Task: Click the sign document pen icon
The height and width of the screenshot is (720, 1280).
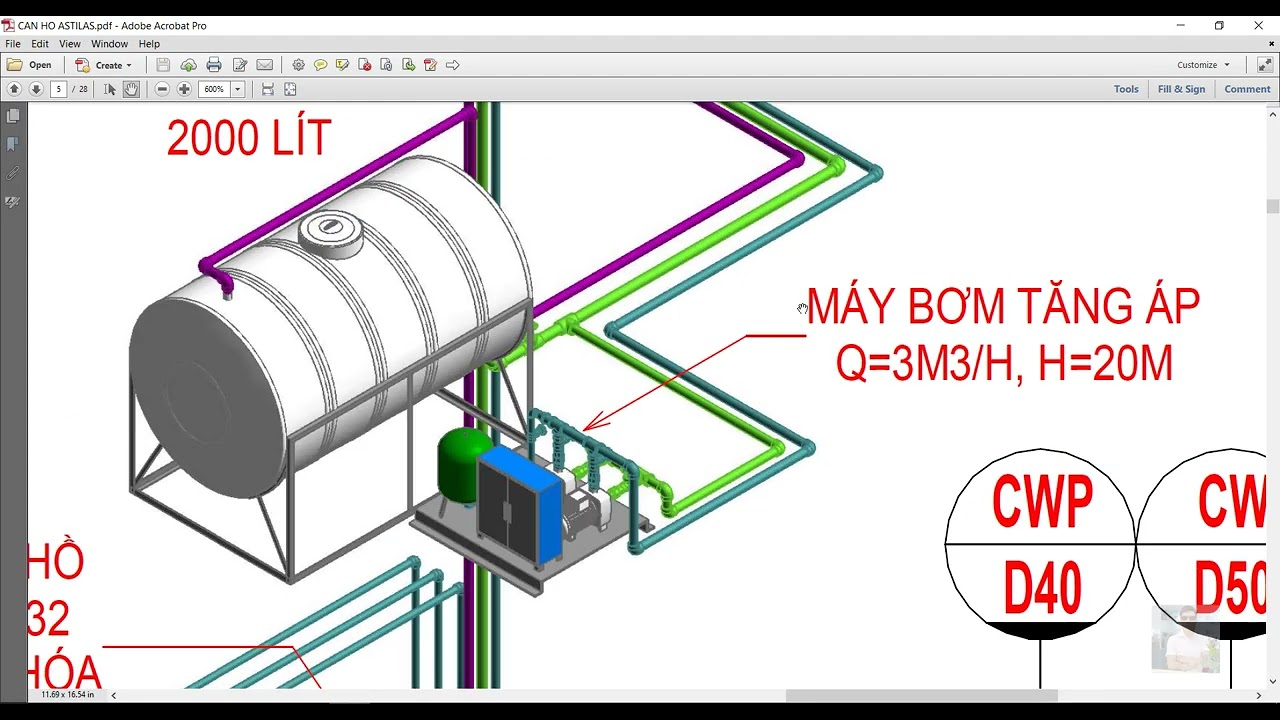Action: click(430, 65)
